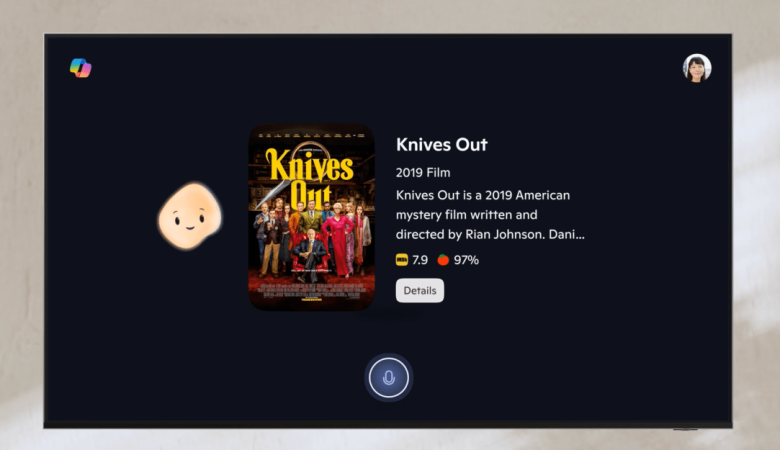Click the Rotten Tomatoes tomato icon

(x=443, y=260)
